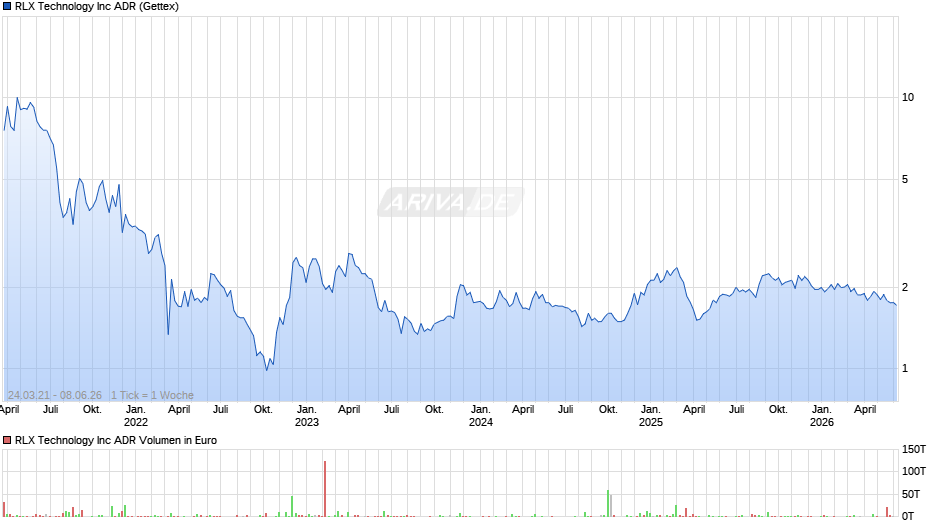
Task: Click the price axis label 5
Action: [x=905, y=179]
